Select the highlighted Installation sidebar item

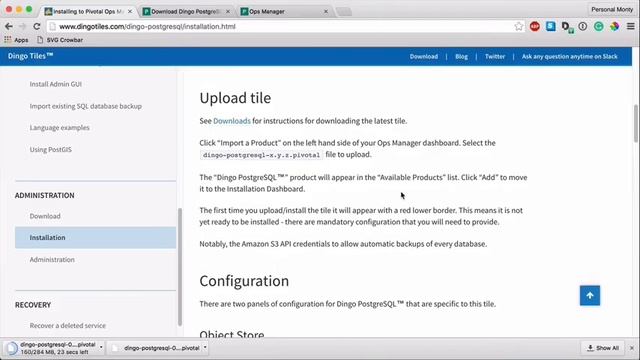click(96, 238)
